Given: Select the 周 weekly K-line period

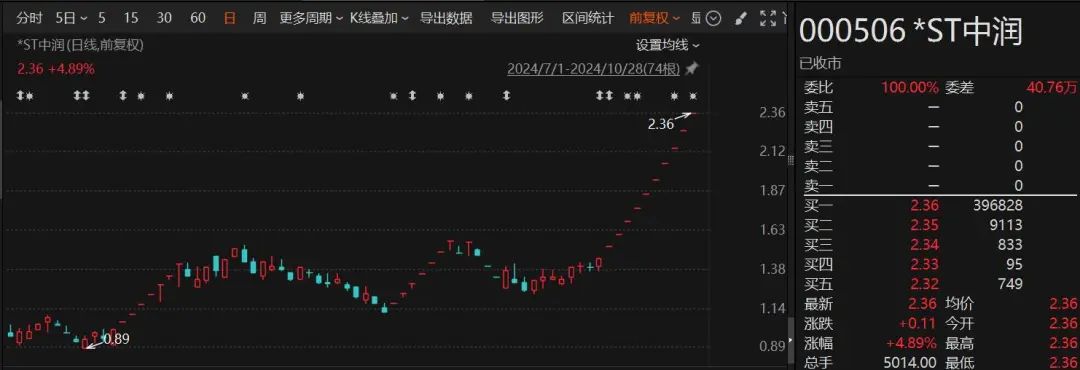Looking at the screenshot, I should (259, 18).
